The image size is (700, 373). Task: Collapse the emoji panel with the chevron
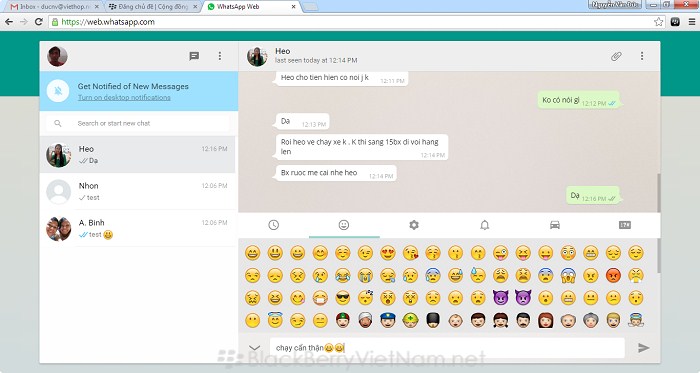point(254,348)
